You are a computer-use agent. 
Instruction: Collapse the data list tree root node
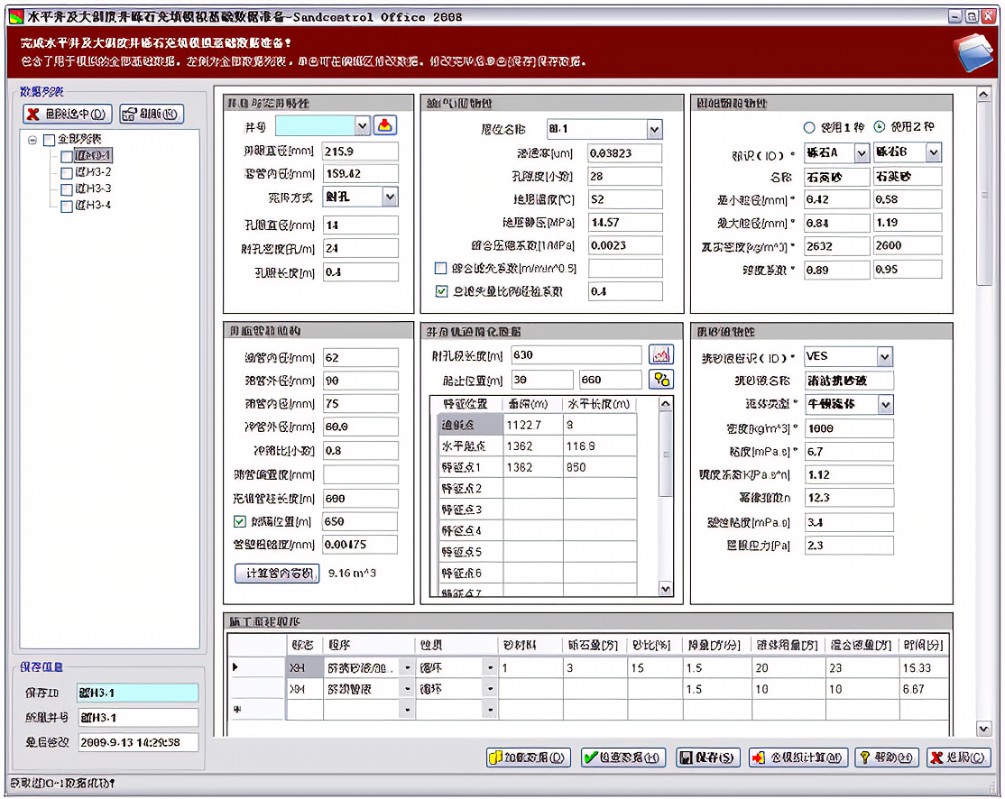point(32,140)
